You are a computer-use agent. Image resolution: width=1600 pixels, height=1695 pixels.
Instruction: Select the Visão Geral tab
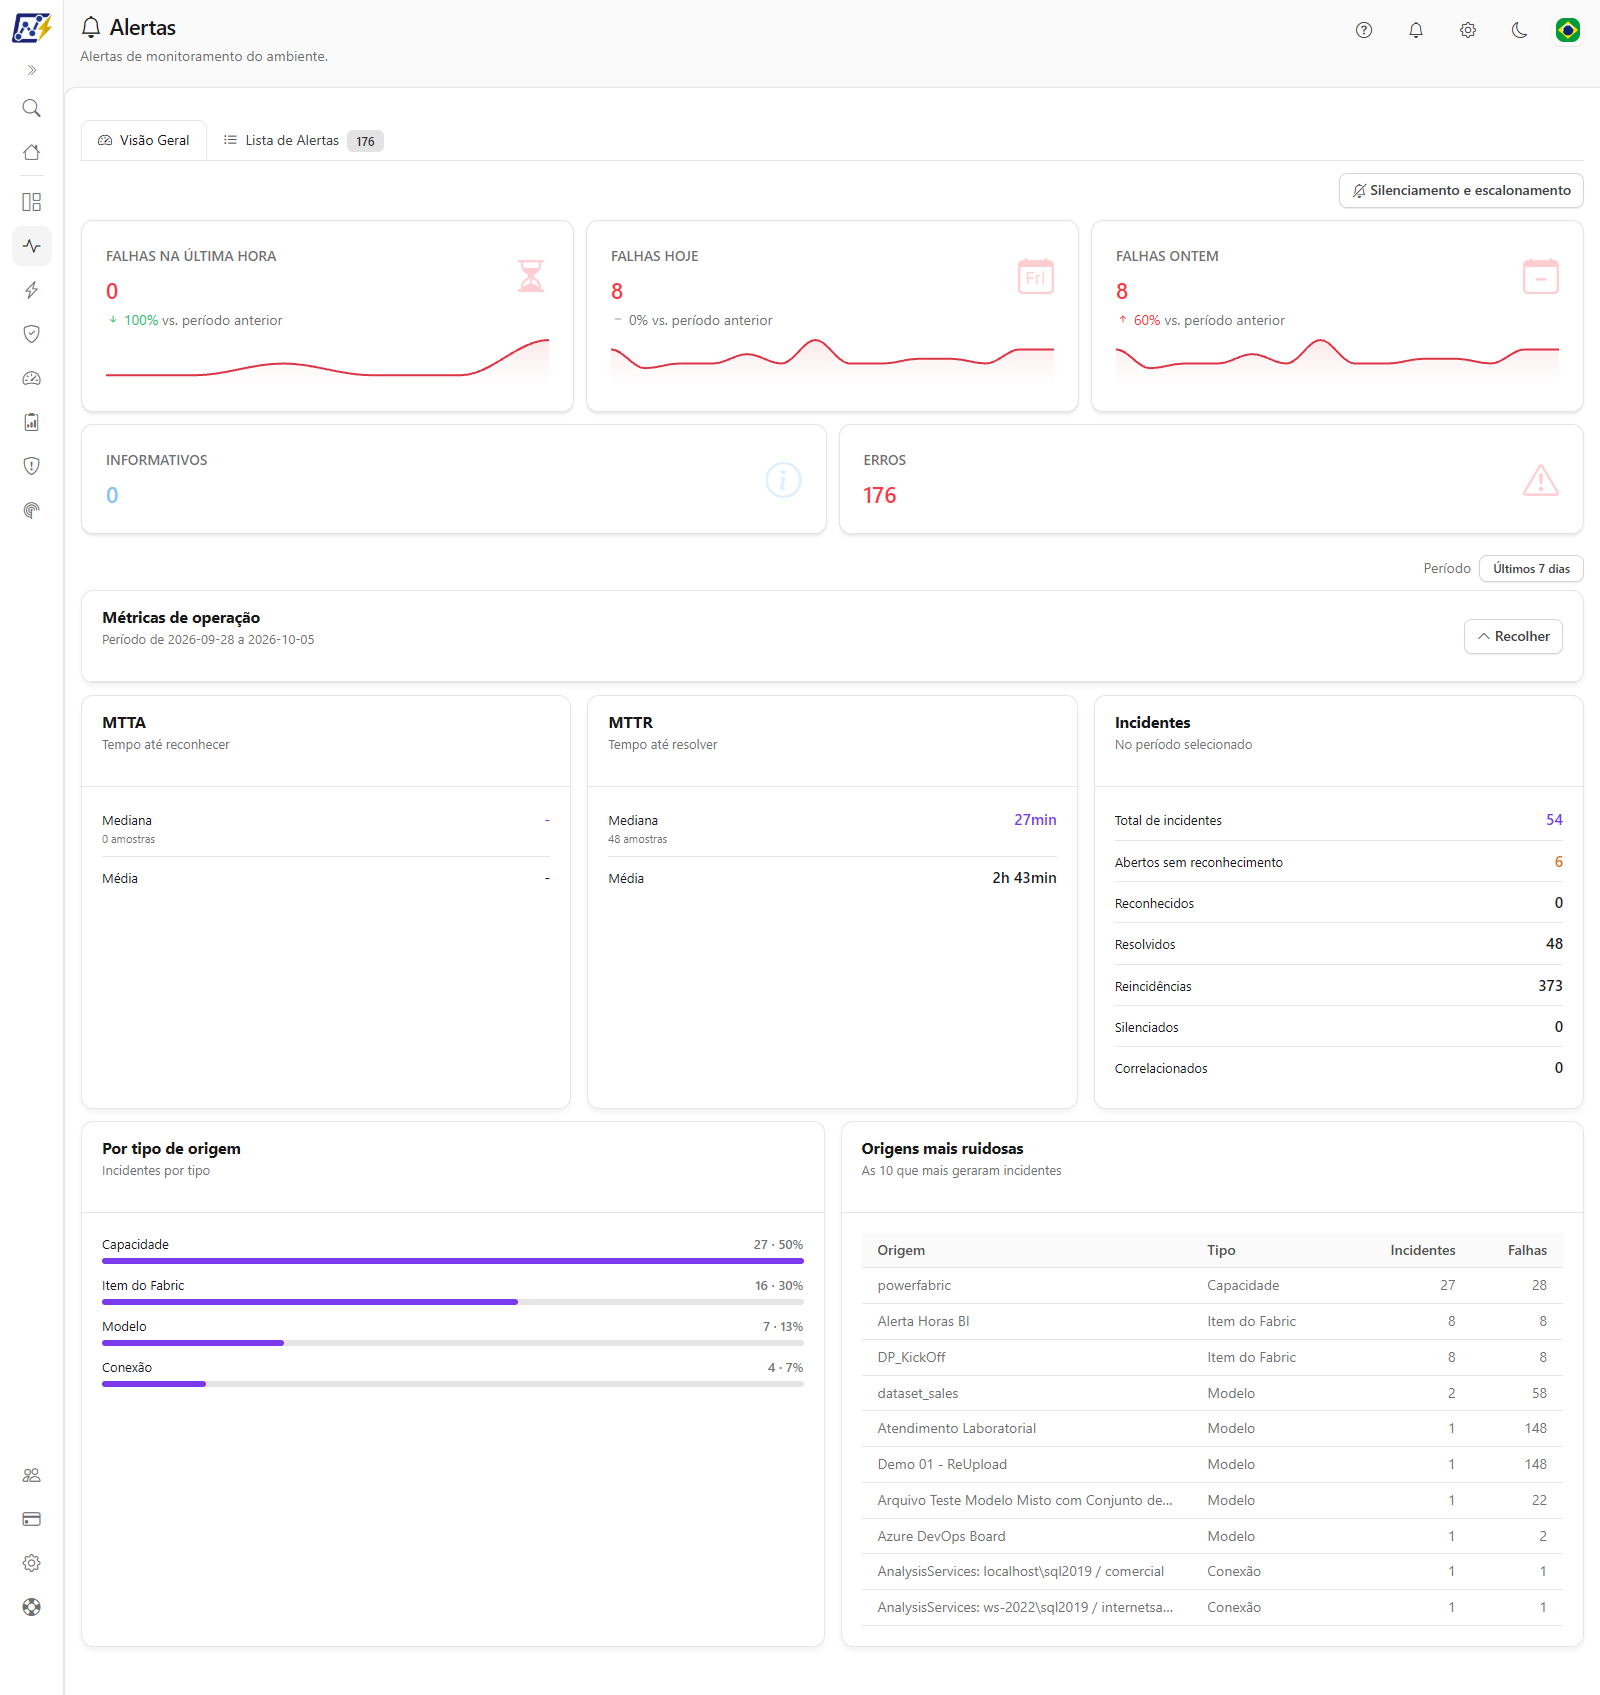144,141
